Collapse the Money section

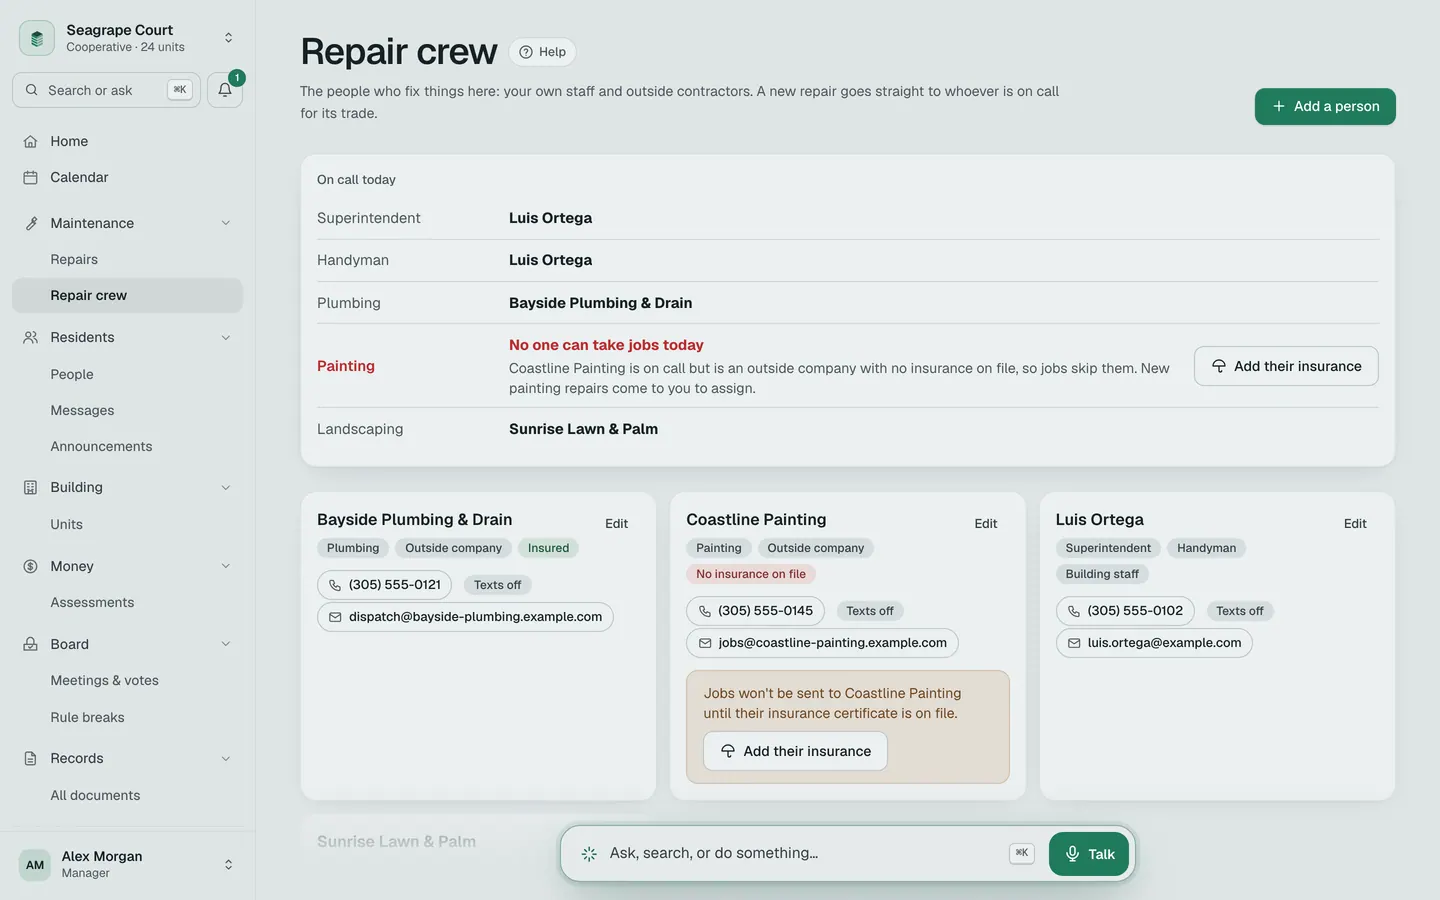click(x=226, y=566)
